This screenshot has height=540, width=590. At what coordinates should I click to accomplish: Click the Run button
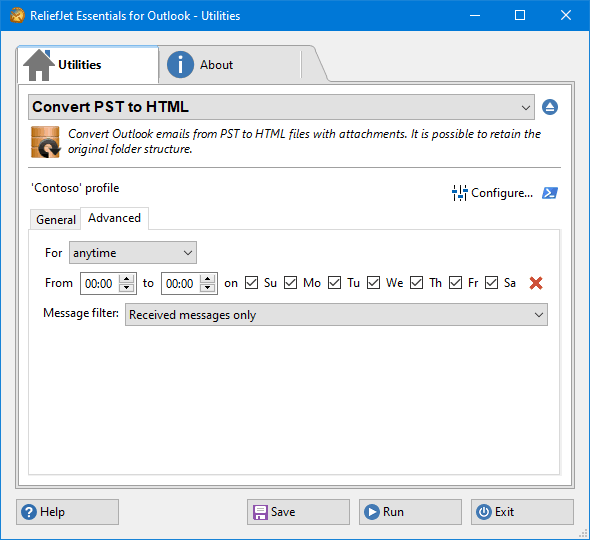(x=410, y=512)
